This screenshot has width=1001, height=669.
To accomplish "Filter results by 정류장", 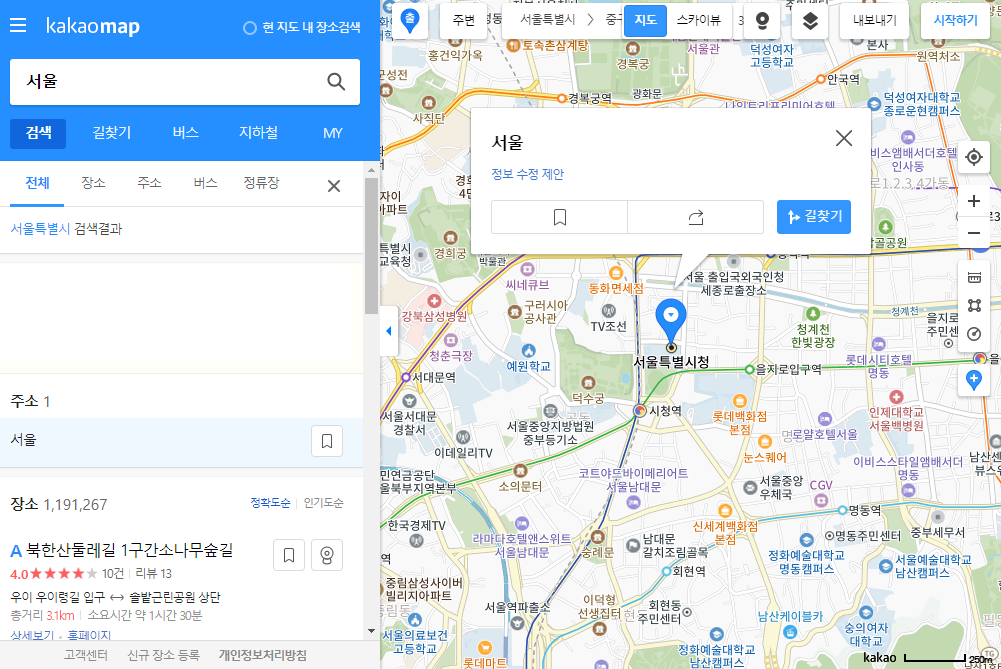I will point(261,183).
